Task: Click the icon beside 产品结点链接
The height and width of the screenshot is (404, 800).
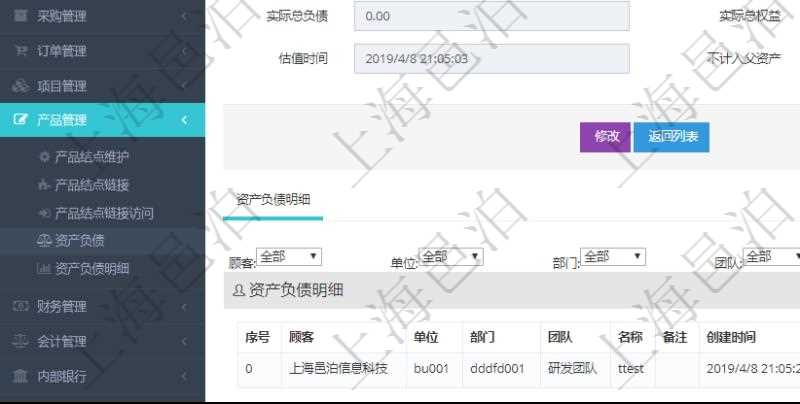Action: tap(44, 185)
